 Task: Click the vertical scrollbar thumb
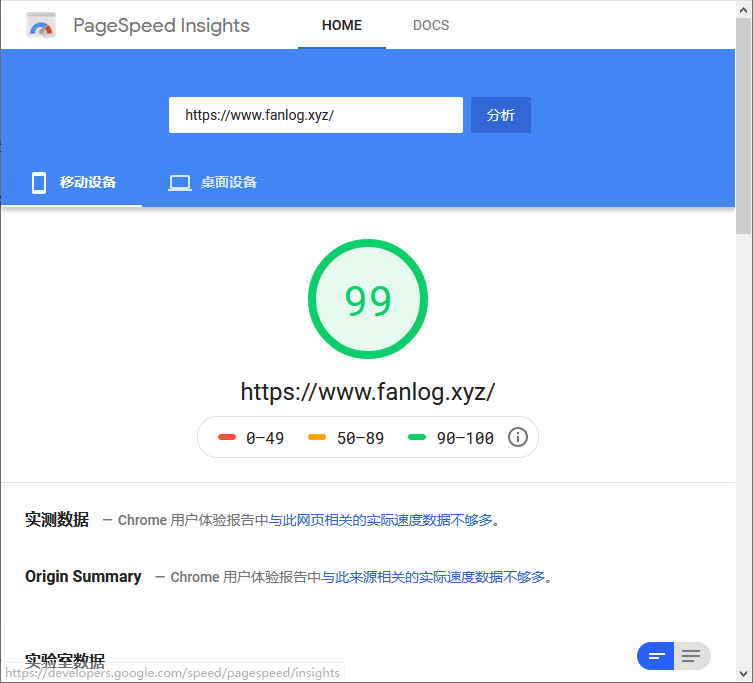[743, 126]
